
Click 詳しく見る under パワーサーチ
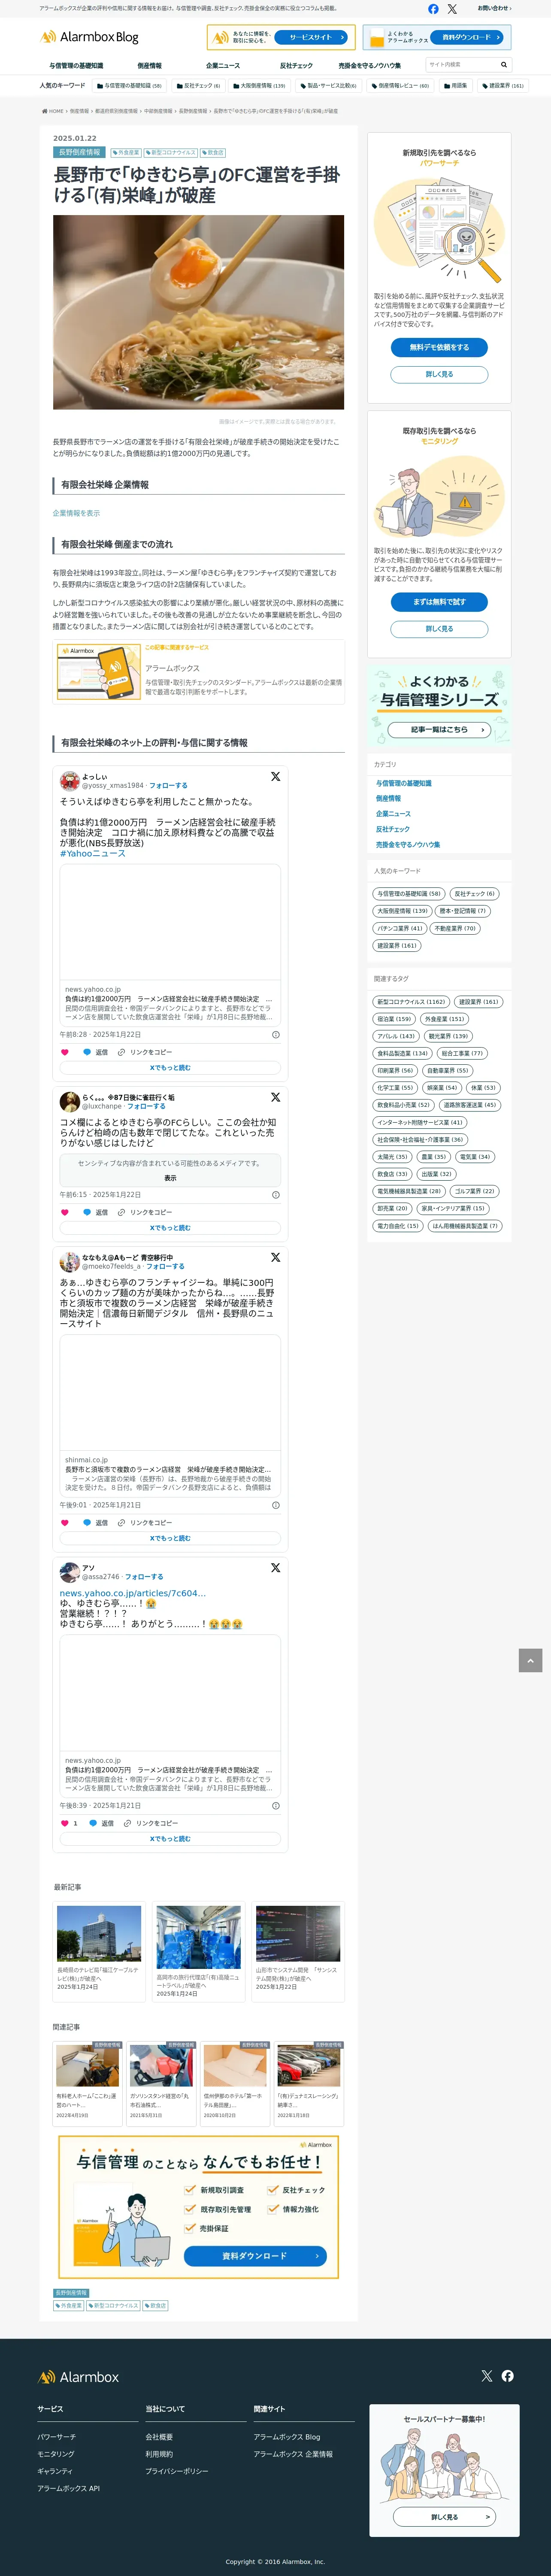pyautogui.click(x=439, y=374)
